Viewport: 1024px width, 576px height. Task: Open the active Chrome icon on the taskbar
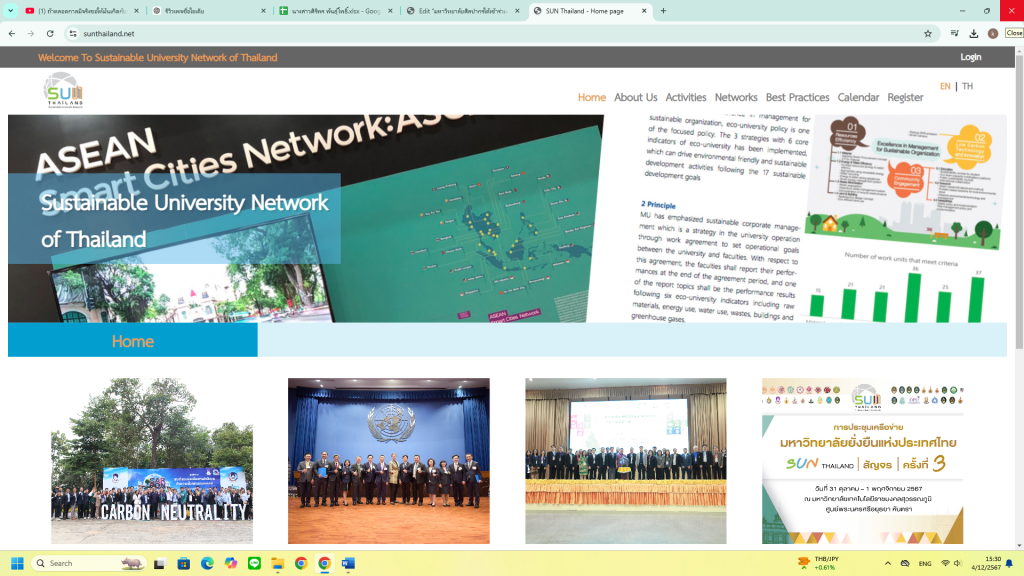click(325, 563)
